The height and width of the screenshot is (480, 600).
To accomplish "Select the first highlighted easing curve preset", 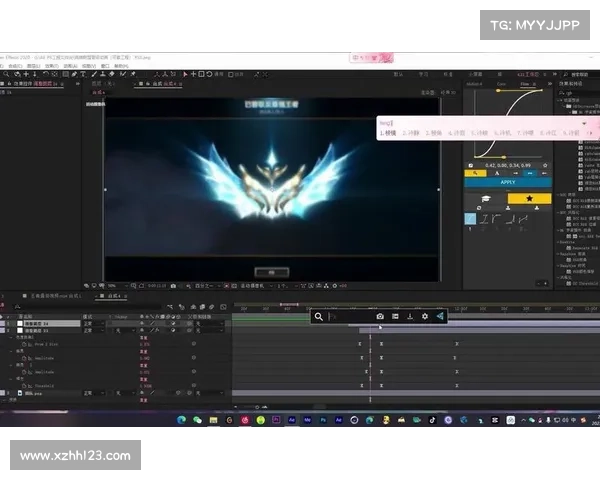I will pyautogui.click(x=470, y=219).
